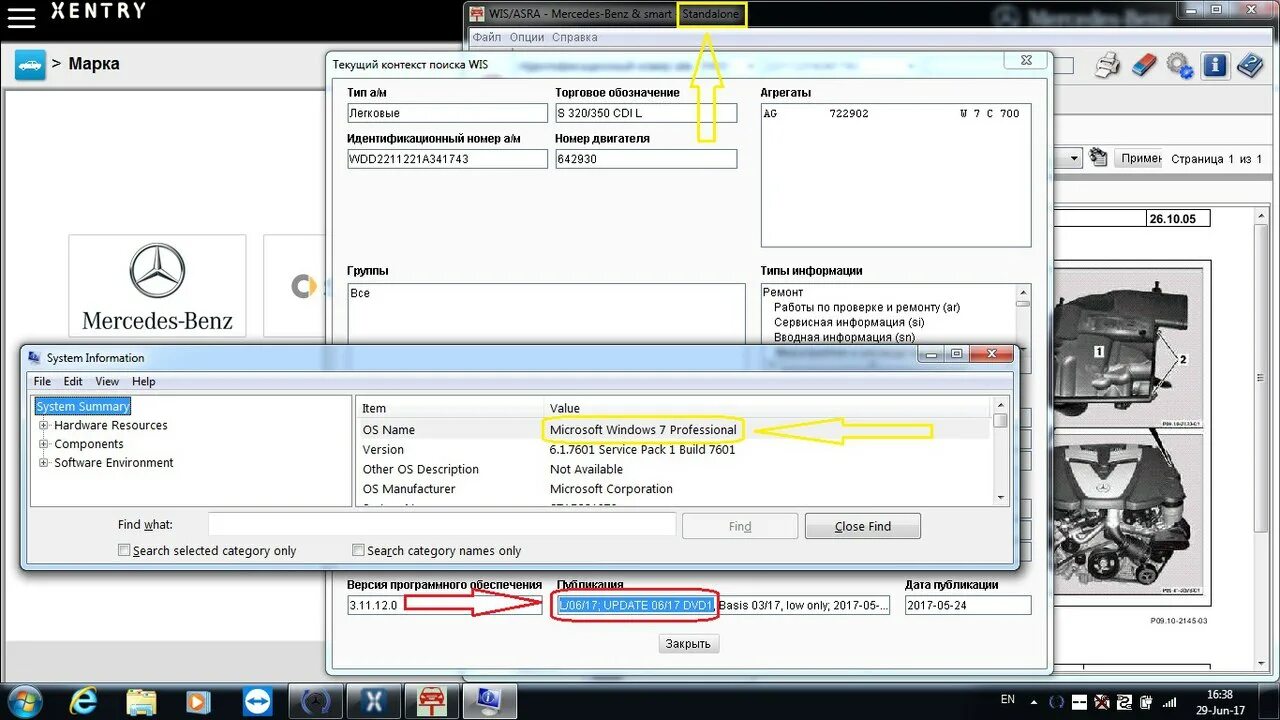1280x720 pixels.
Task: Open the View menu in System Information
Action: tap(107, 381)
